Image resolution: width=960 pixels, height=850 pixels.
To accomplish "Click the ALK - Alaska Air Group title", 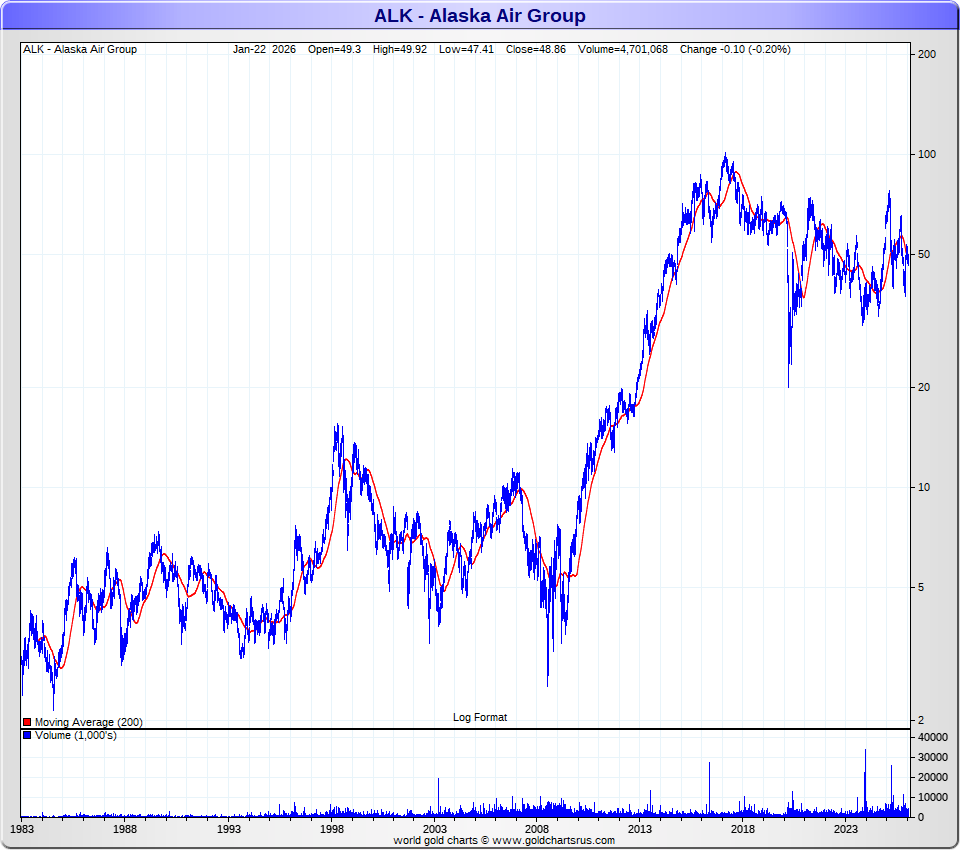I will pos(479,15).
